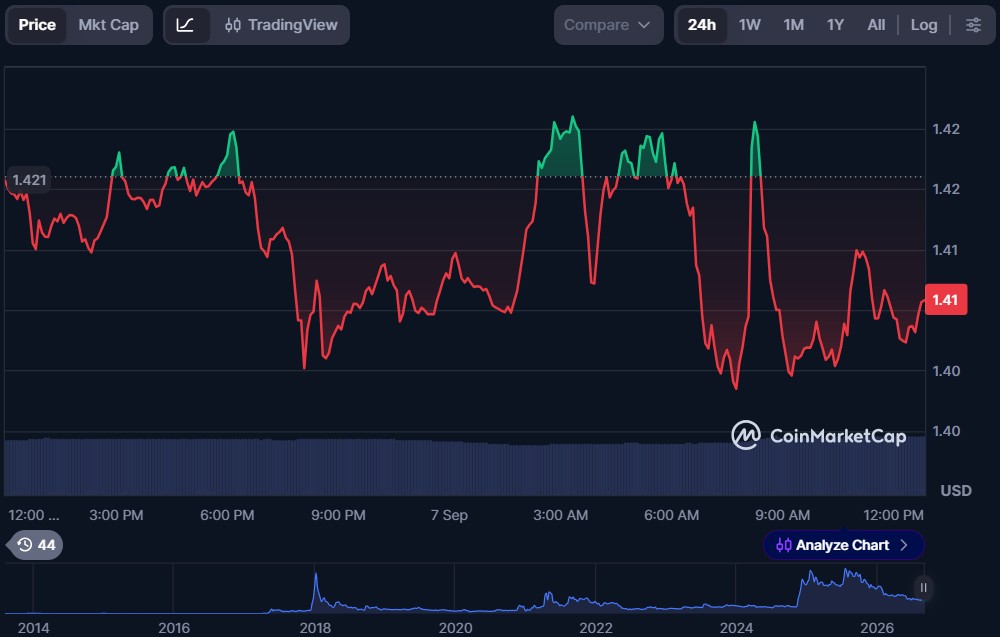1000x637 pixels.
Task: Open the Compare dropdown
Action: point(608,25)
